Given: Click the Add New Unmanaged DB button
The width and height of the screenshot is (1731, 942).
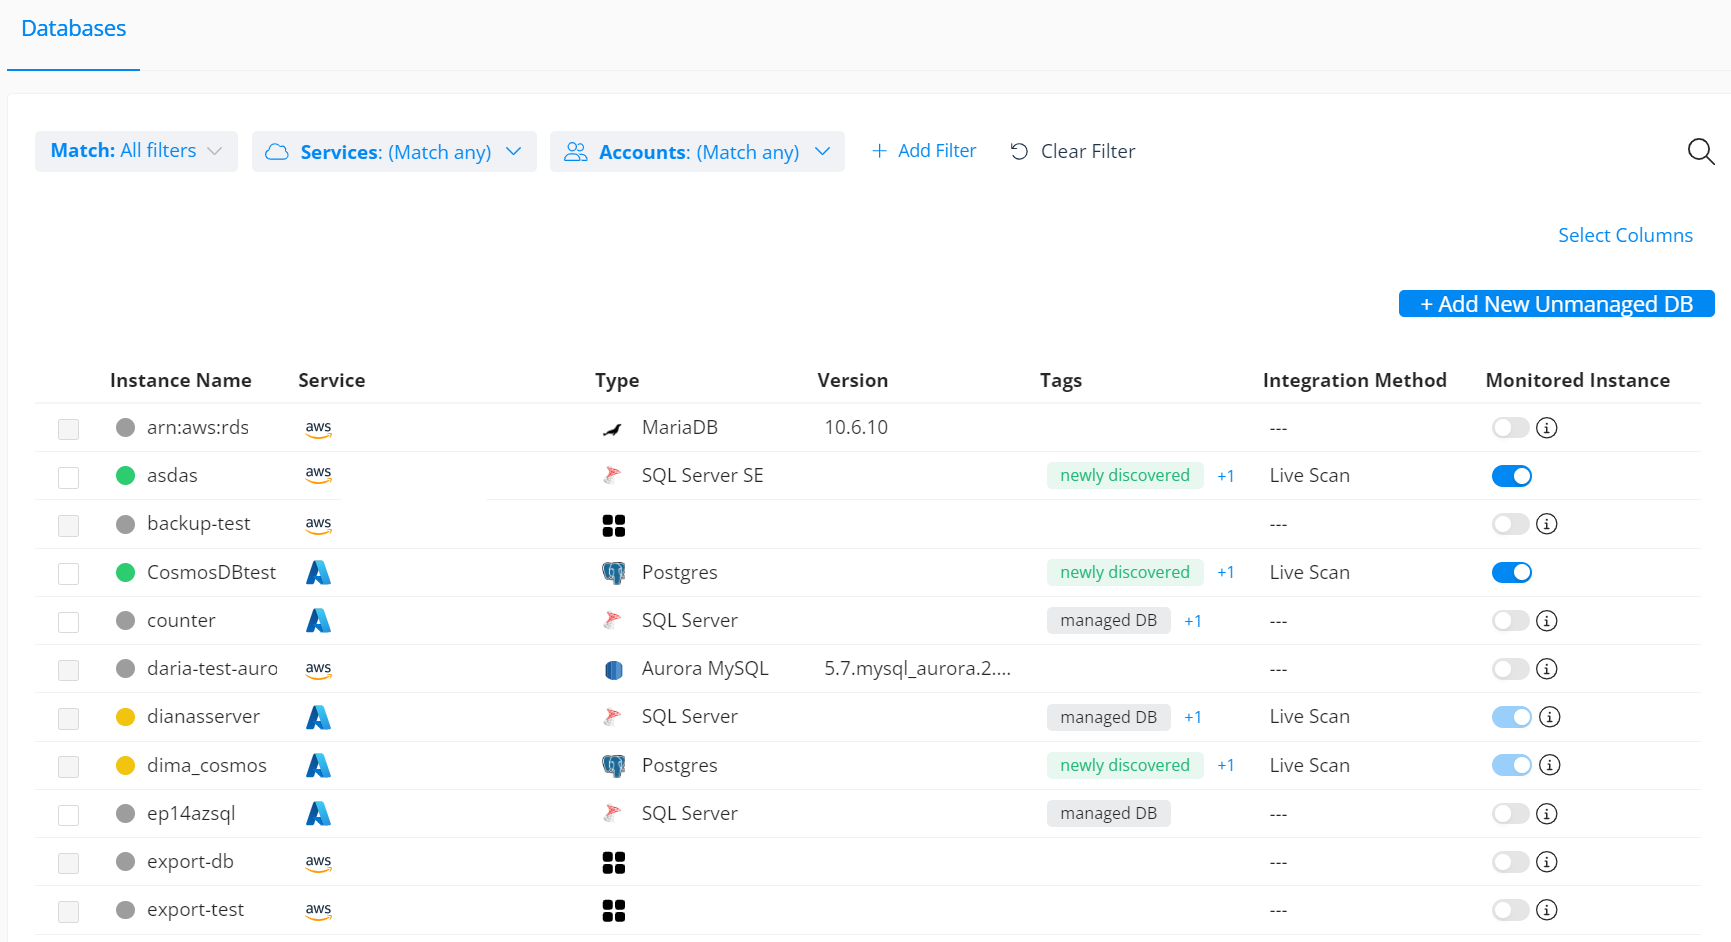Looking at the screenshot, I should click(x=1556, y=304).
